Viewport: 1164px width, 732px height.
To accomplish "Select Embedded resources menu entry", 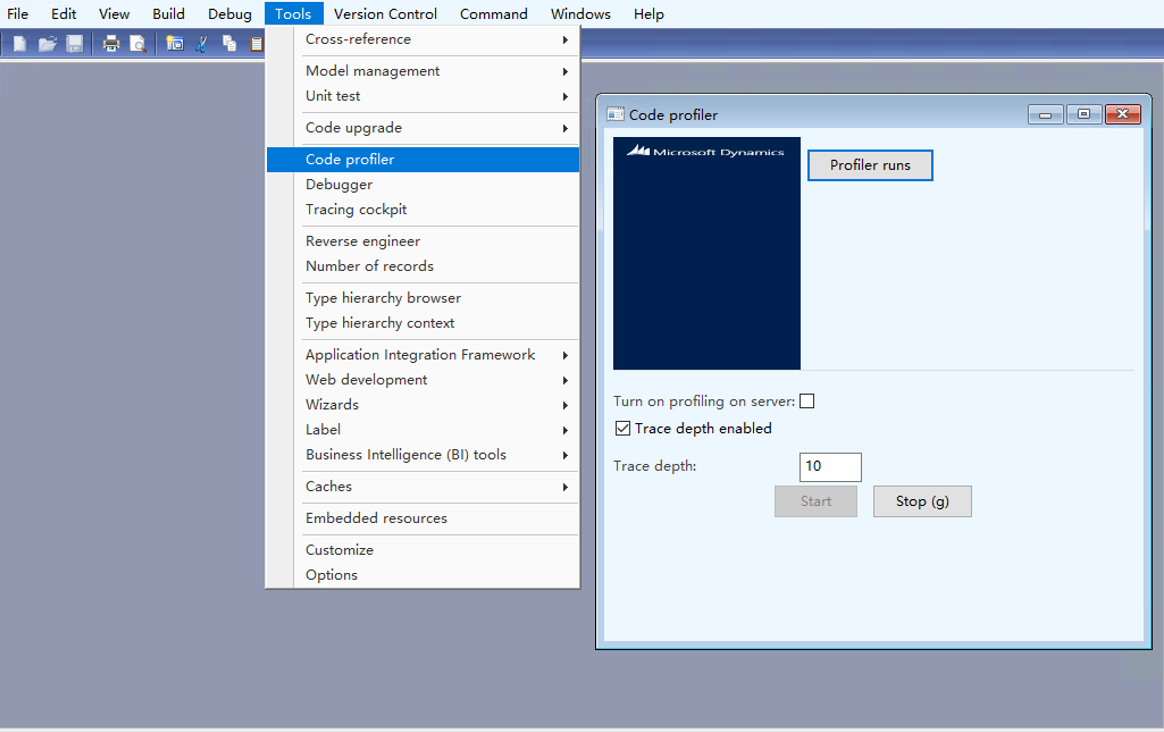I will pos(422,518).
